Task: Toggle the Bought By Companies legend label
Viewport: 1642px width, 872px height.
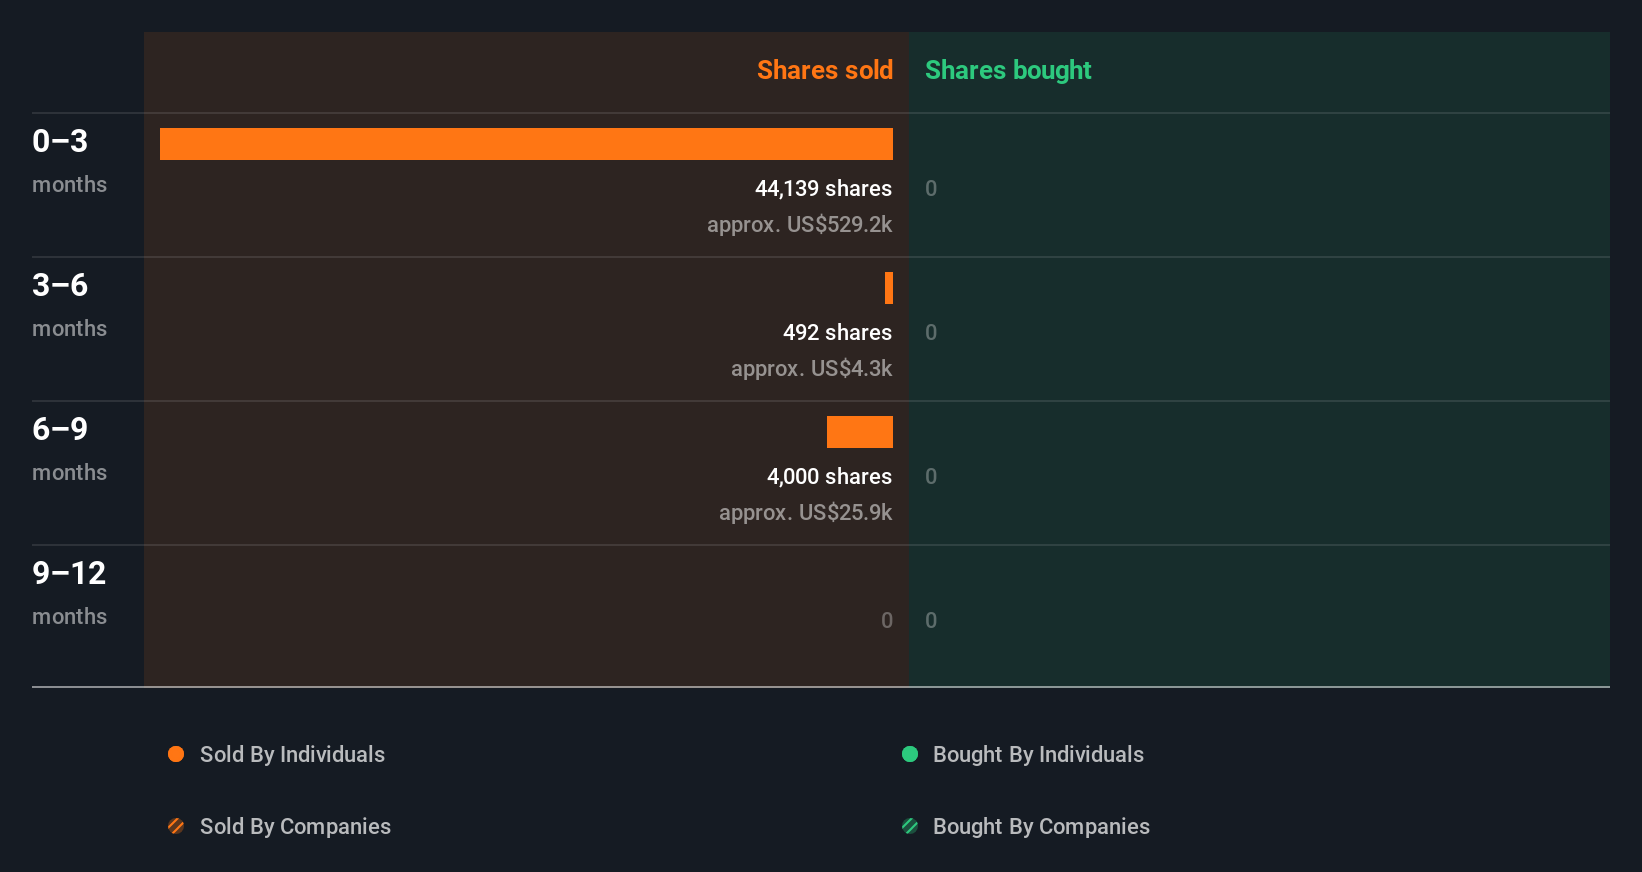Action: 1041,826
